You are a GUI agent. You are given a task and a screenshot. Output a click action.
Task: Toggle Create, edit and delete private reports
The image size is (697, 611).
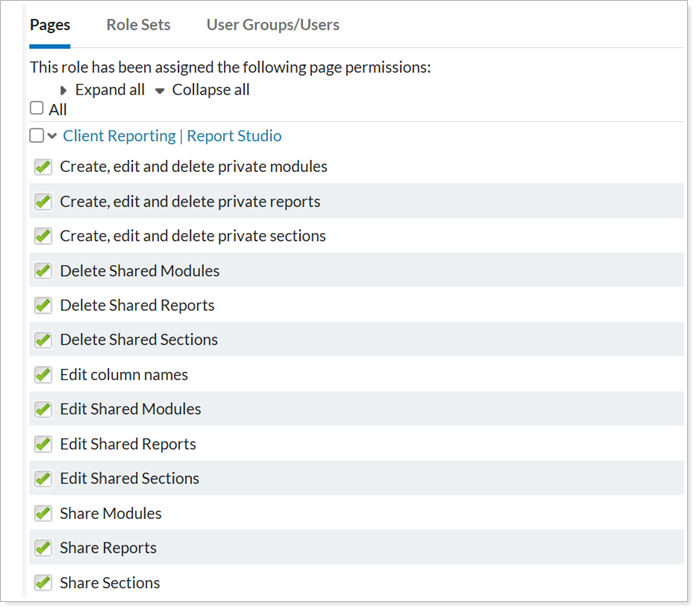click(x=43, y=202)
